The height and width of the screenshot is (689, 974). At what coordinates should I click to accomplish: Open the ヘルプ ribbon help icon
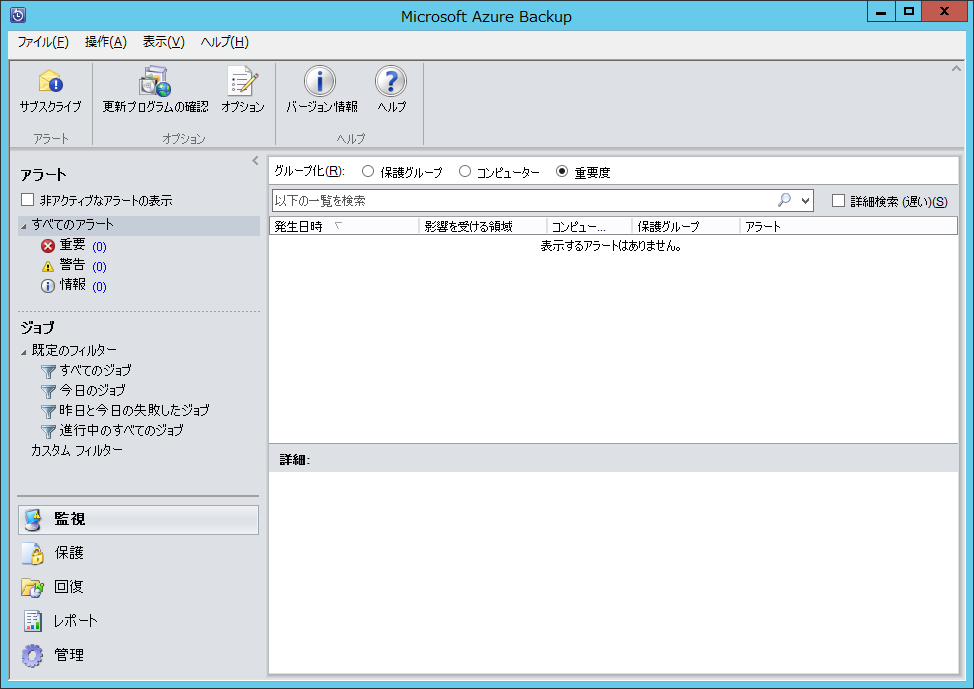tap(391, 81)
